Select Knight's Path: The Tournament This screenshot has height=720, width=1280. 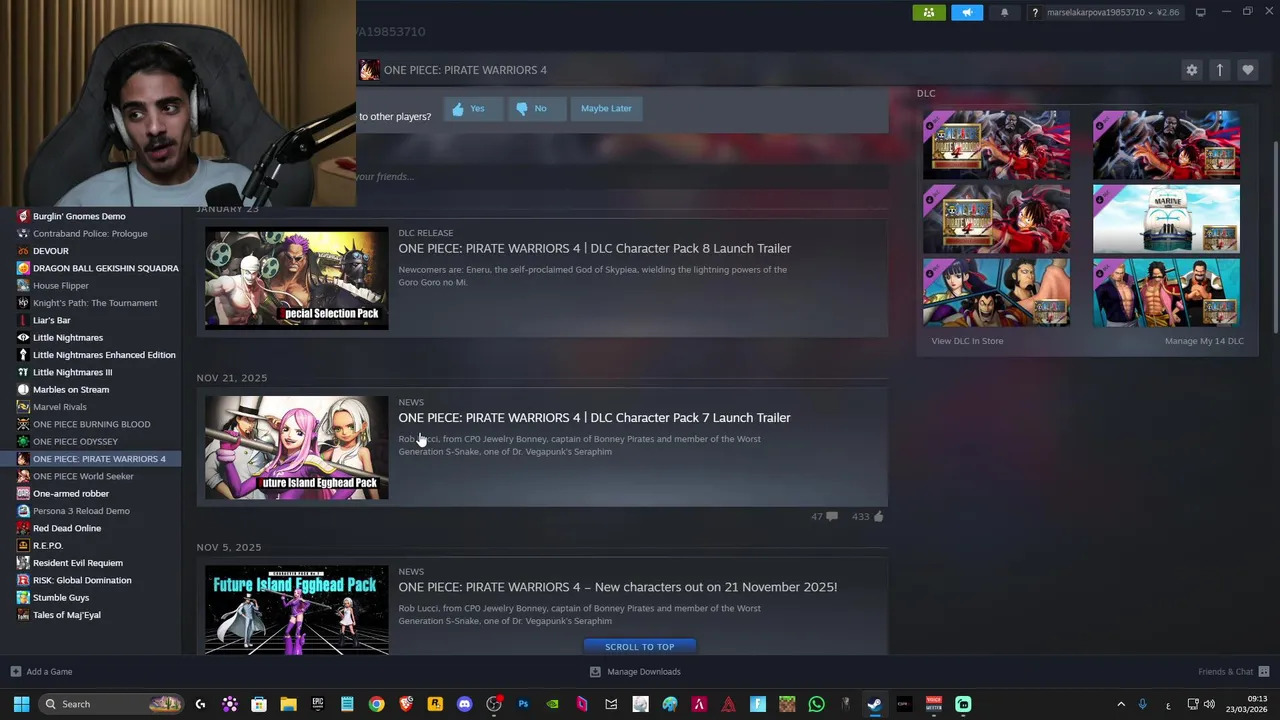pos(95,303)
